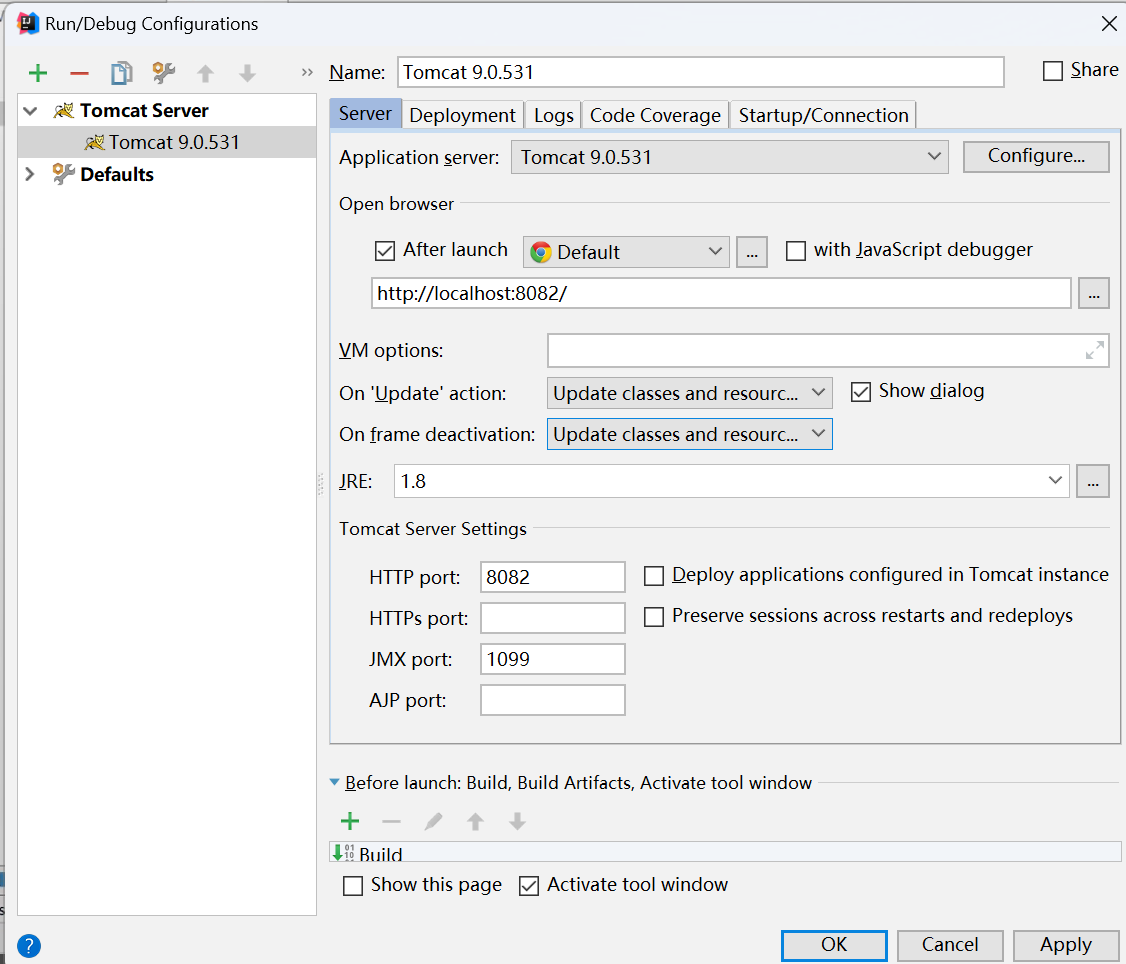Edit the selected before launch task
The width and height of the screenshot is (1126, 964).
pyautogui.click(x=433, y=821)
